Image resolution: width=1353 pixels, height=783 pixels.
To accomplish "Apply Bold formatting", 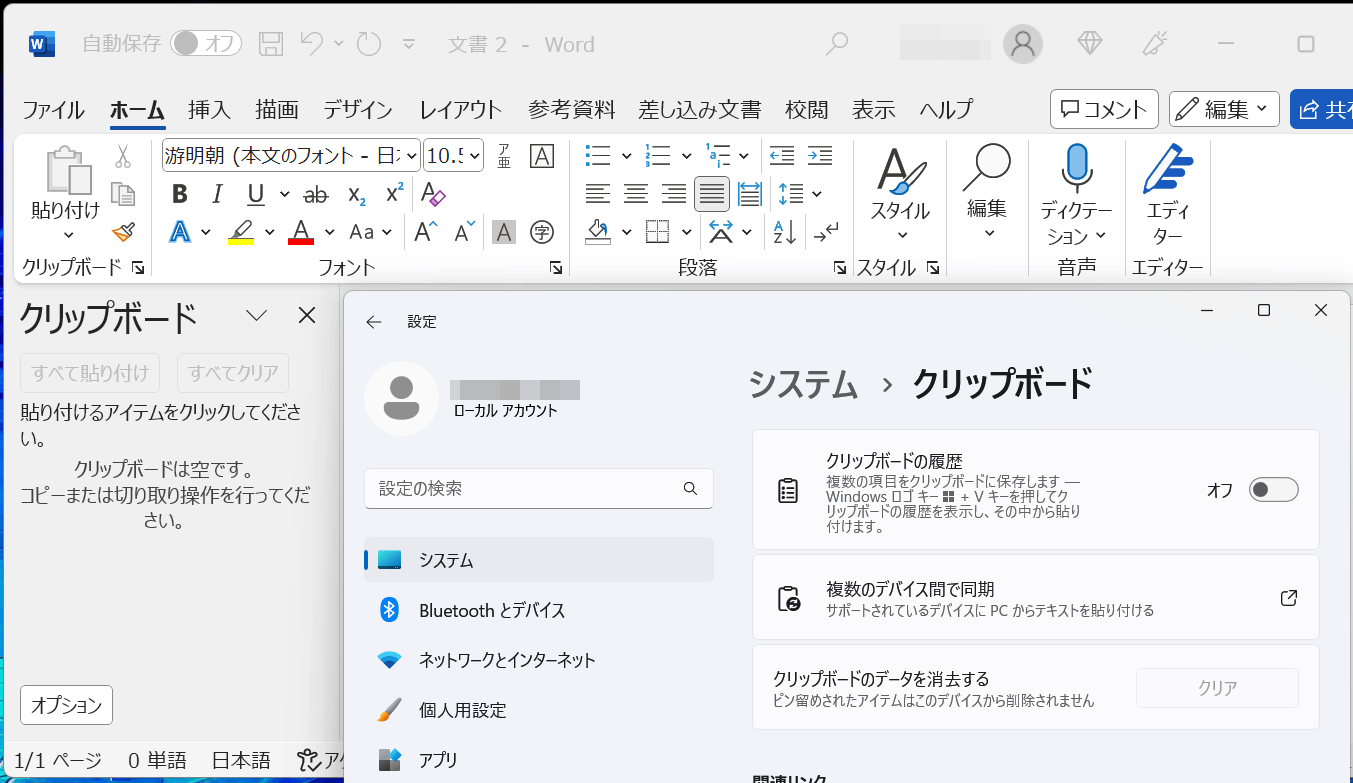I will click(180, 194).
